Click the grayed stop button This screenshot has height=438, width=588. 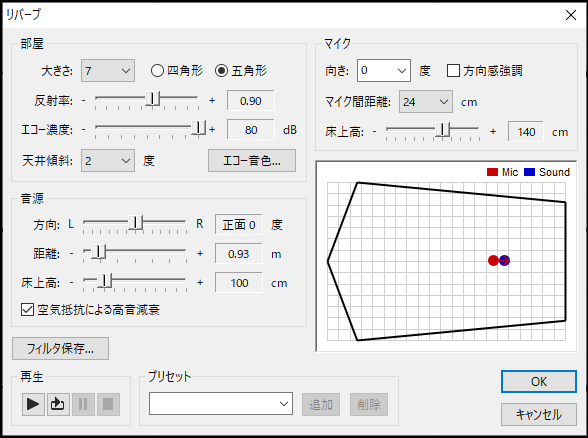(108, 404)
